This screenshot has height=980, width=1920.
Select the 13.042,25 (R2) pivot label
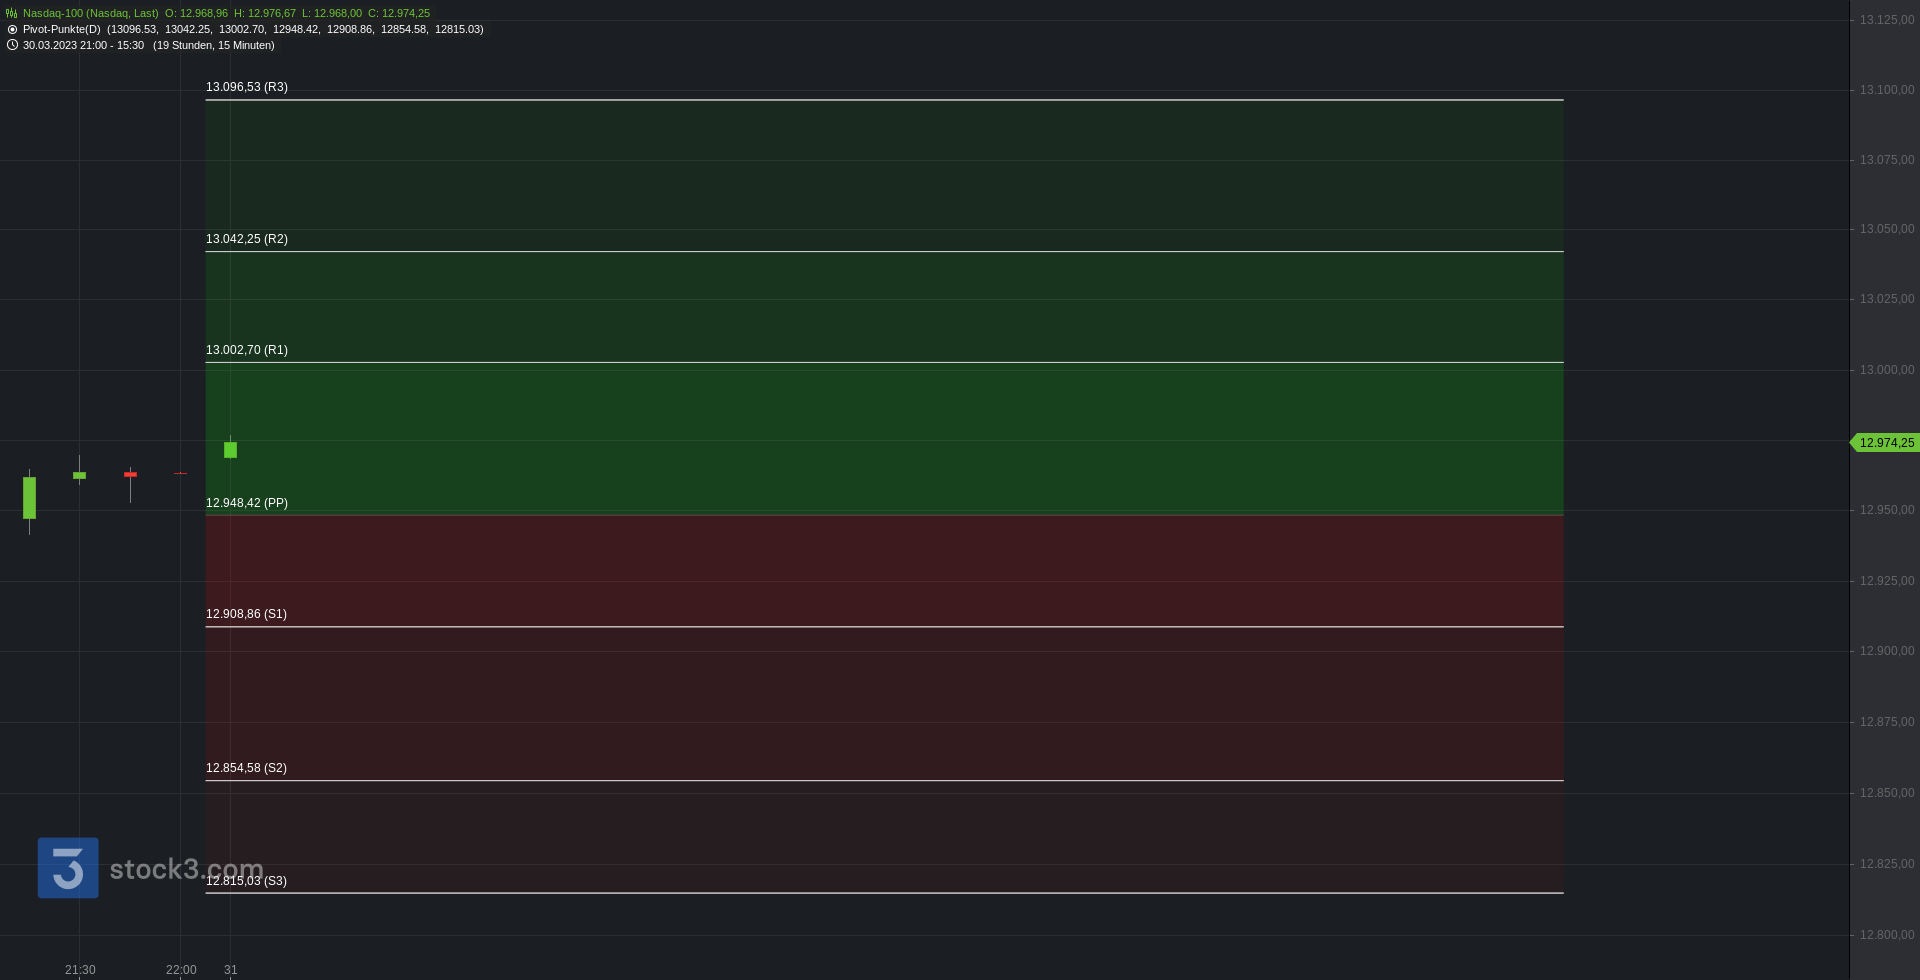pos(247,239)
